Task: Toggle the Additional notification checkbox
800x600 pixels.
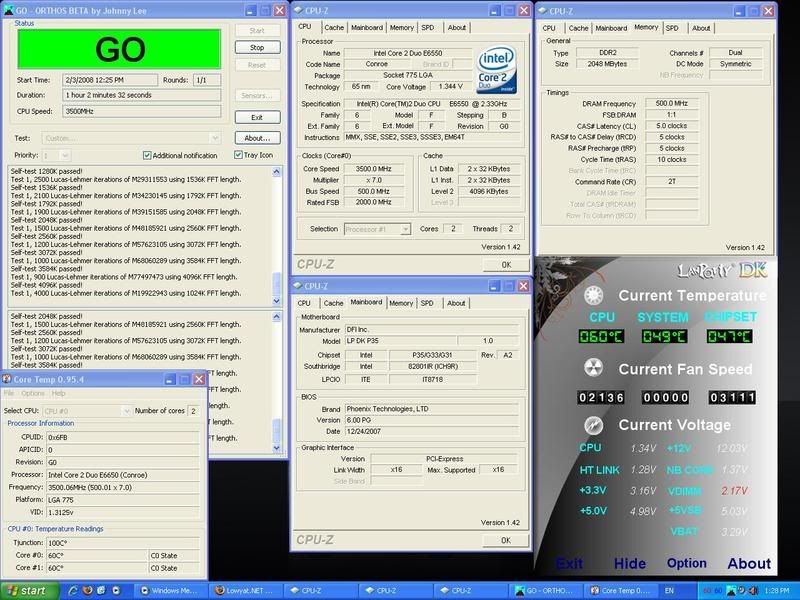Action: pyautogui.click(x=147, y=155)
